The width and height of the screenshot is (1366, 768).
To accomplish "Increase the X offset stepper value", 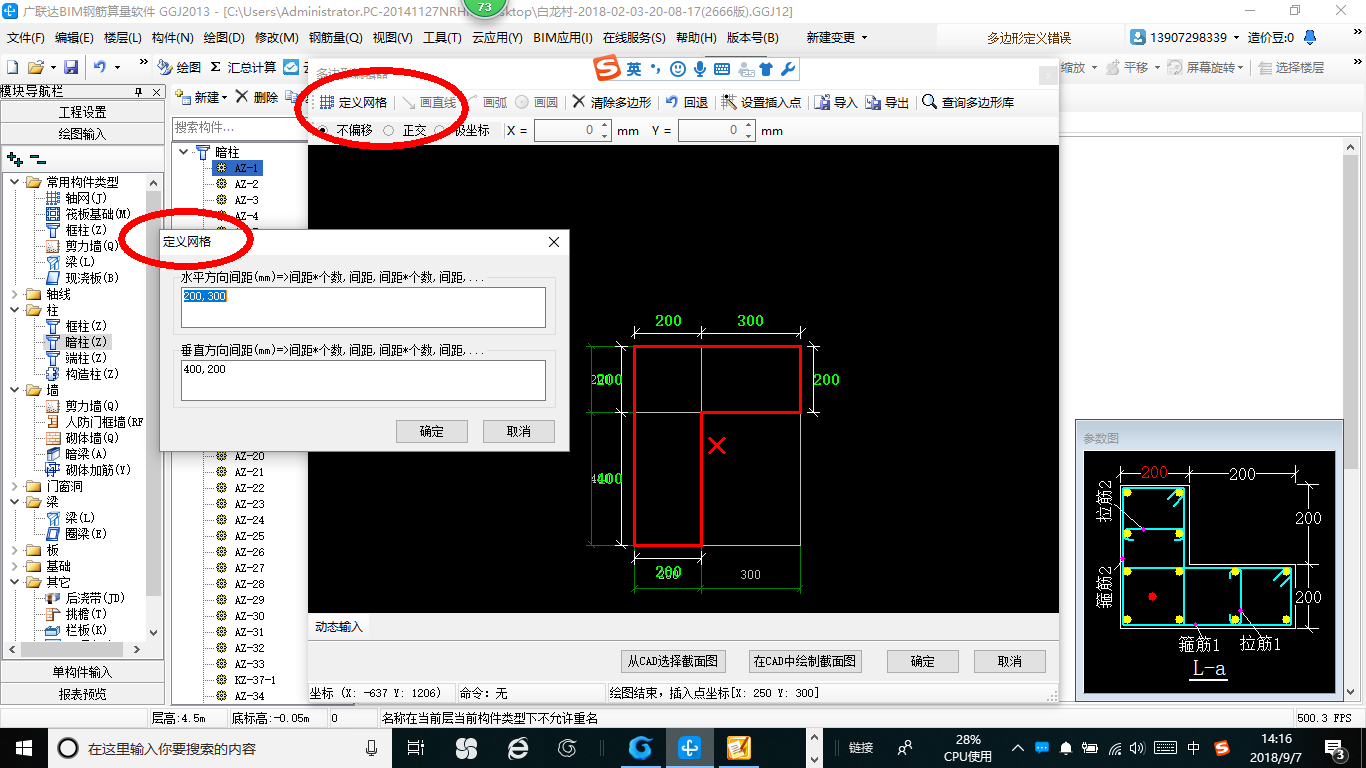I will pos(605,126).
